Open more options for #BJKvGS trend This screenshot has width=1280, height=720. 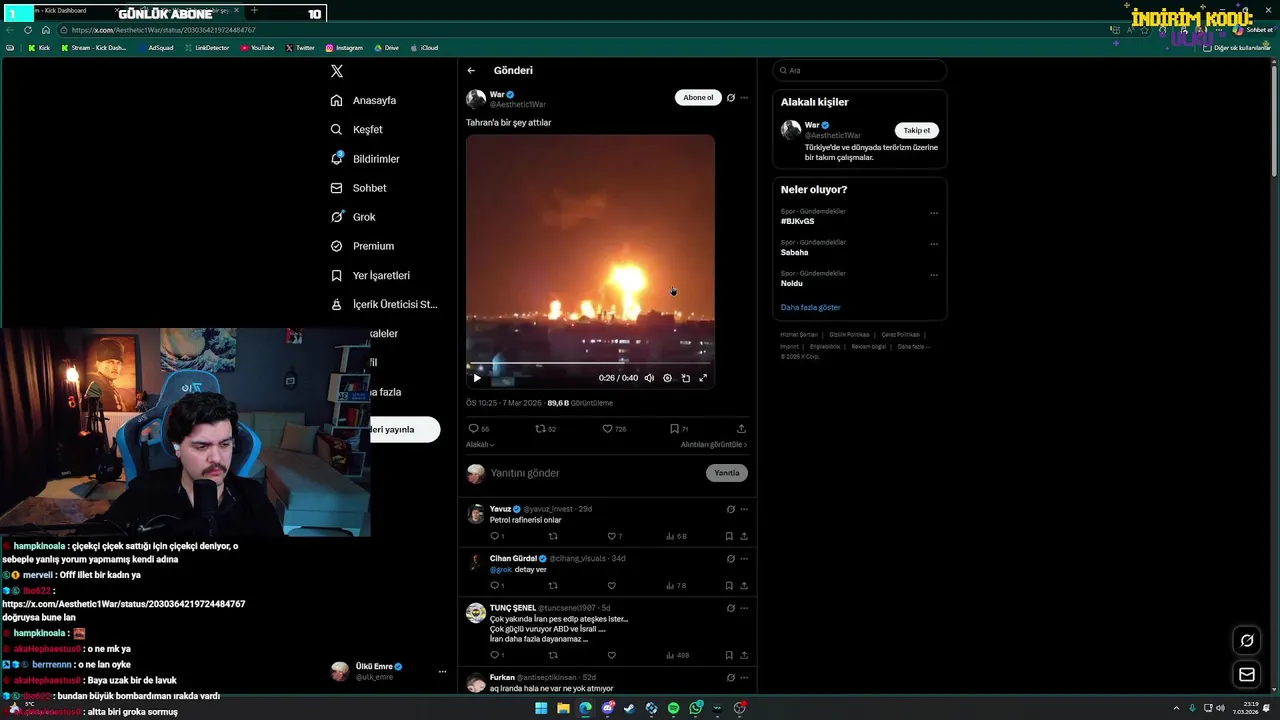934,213
